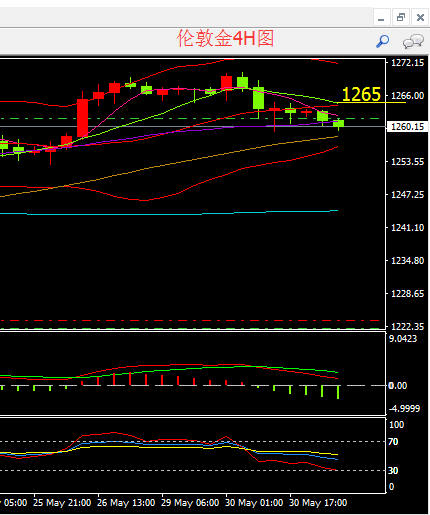430x515 pixels.
Task: Minimize the chart window
Action: pos(381,17)
